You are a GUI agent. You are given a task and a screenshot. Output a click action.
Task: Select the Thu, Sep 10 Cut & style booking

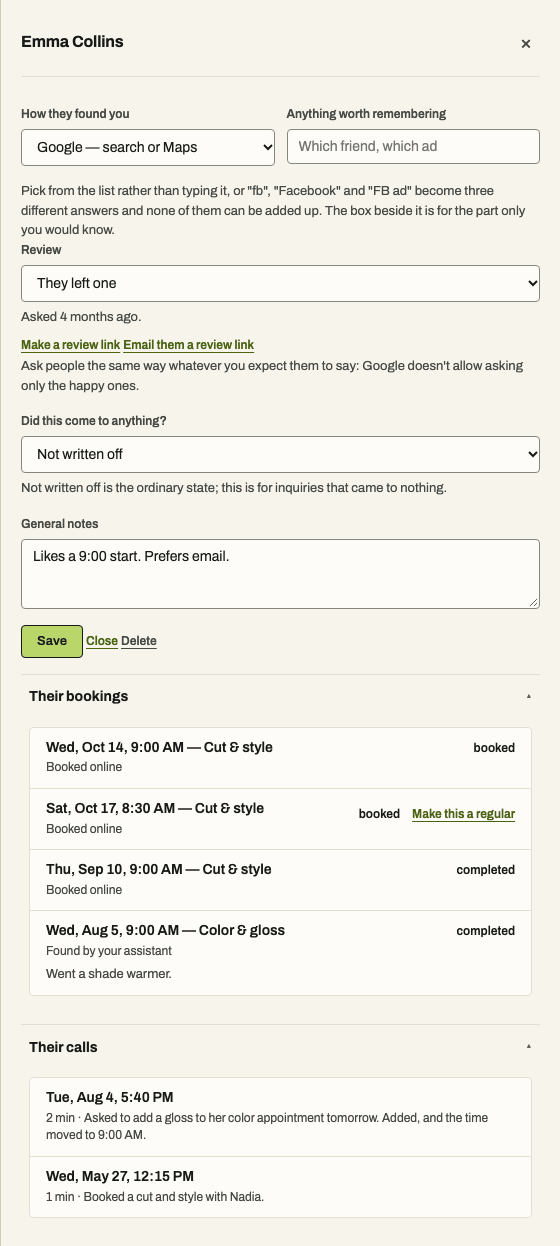pyautogui.click(x=280, y=879)
